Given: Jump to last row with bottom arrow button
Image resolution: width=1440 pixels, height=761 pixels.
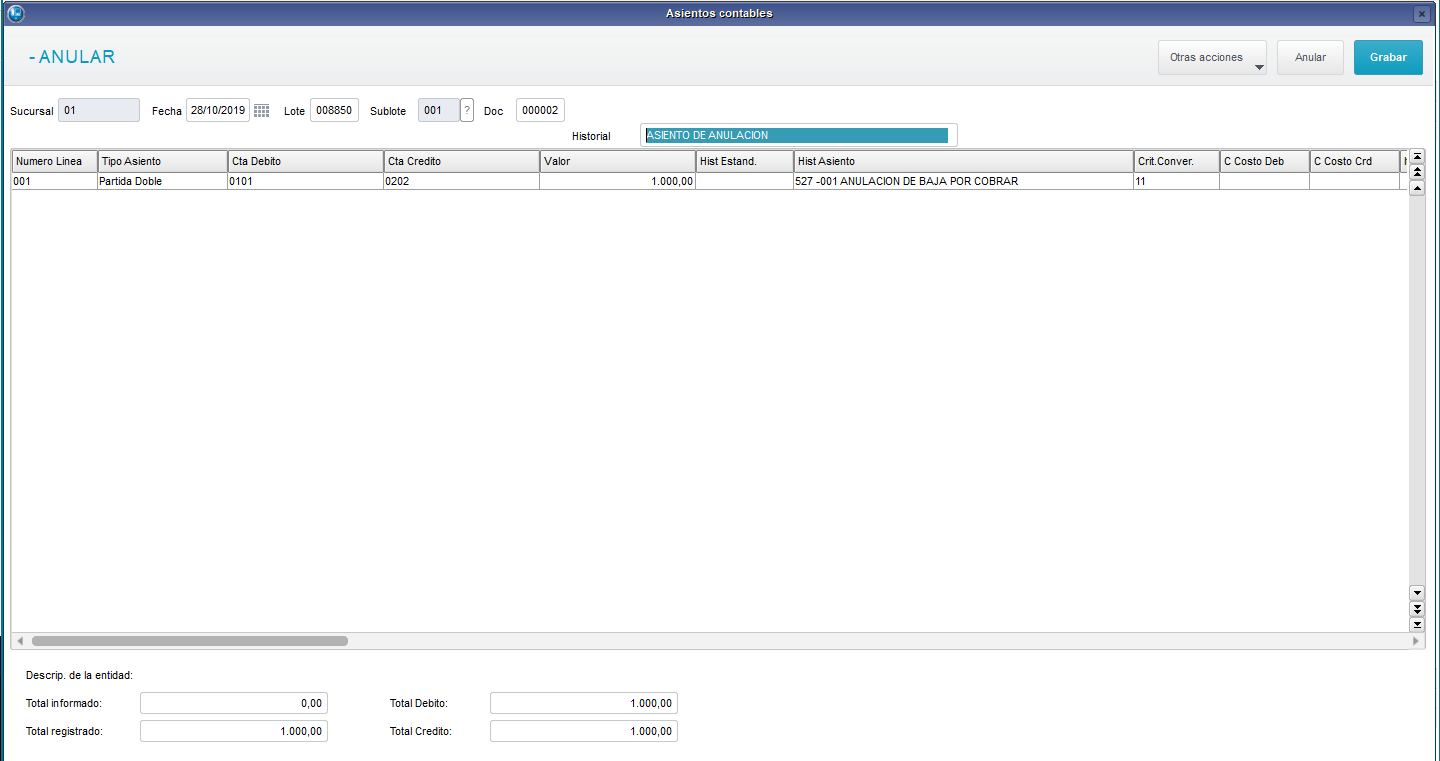Looking at the screenshot, I should [x=1417, y=624].
